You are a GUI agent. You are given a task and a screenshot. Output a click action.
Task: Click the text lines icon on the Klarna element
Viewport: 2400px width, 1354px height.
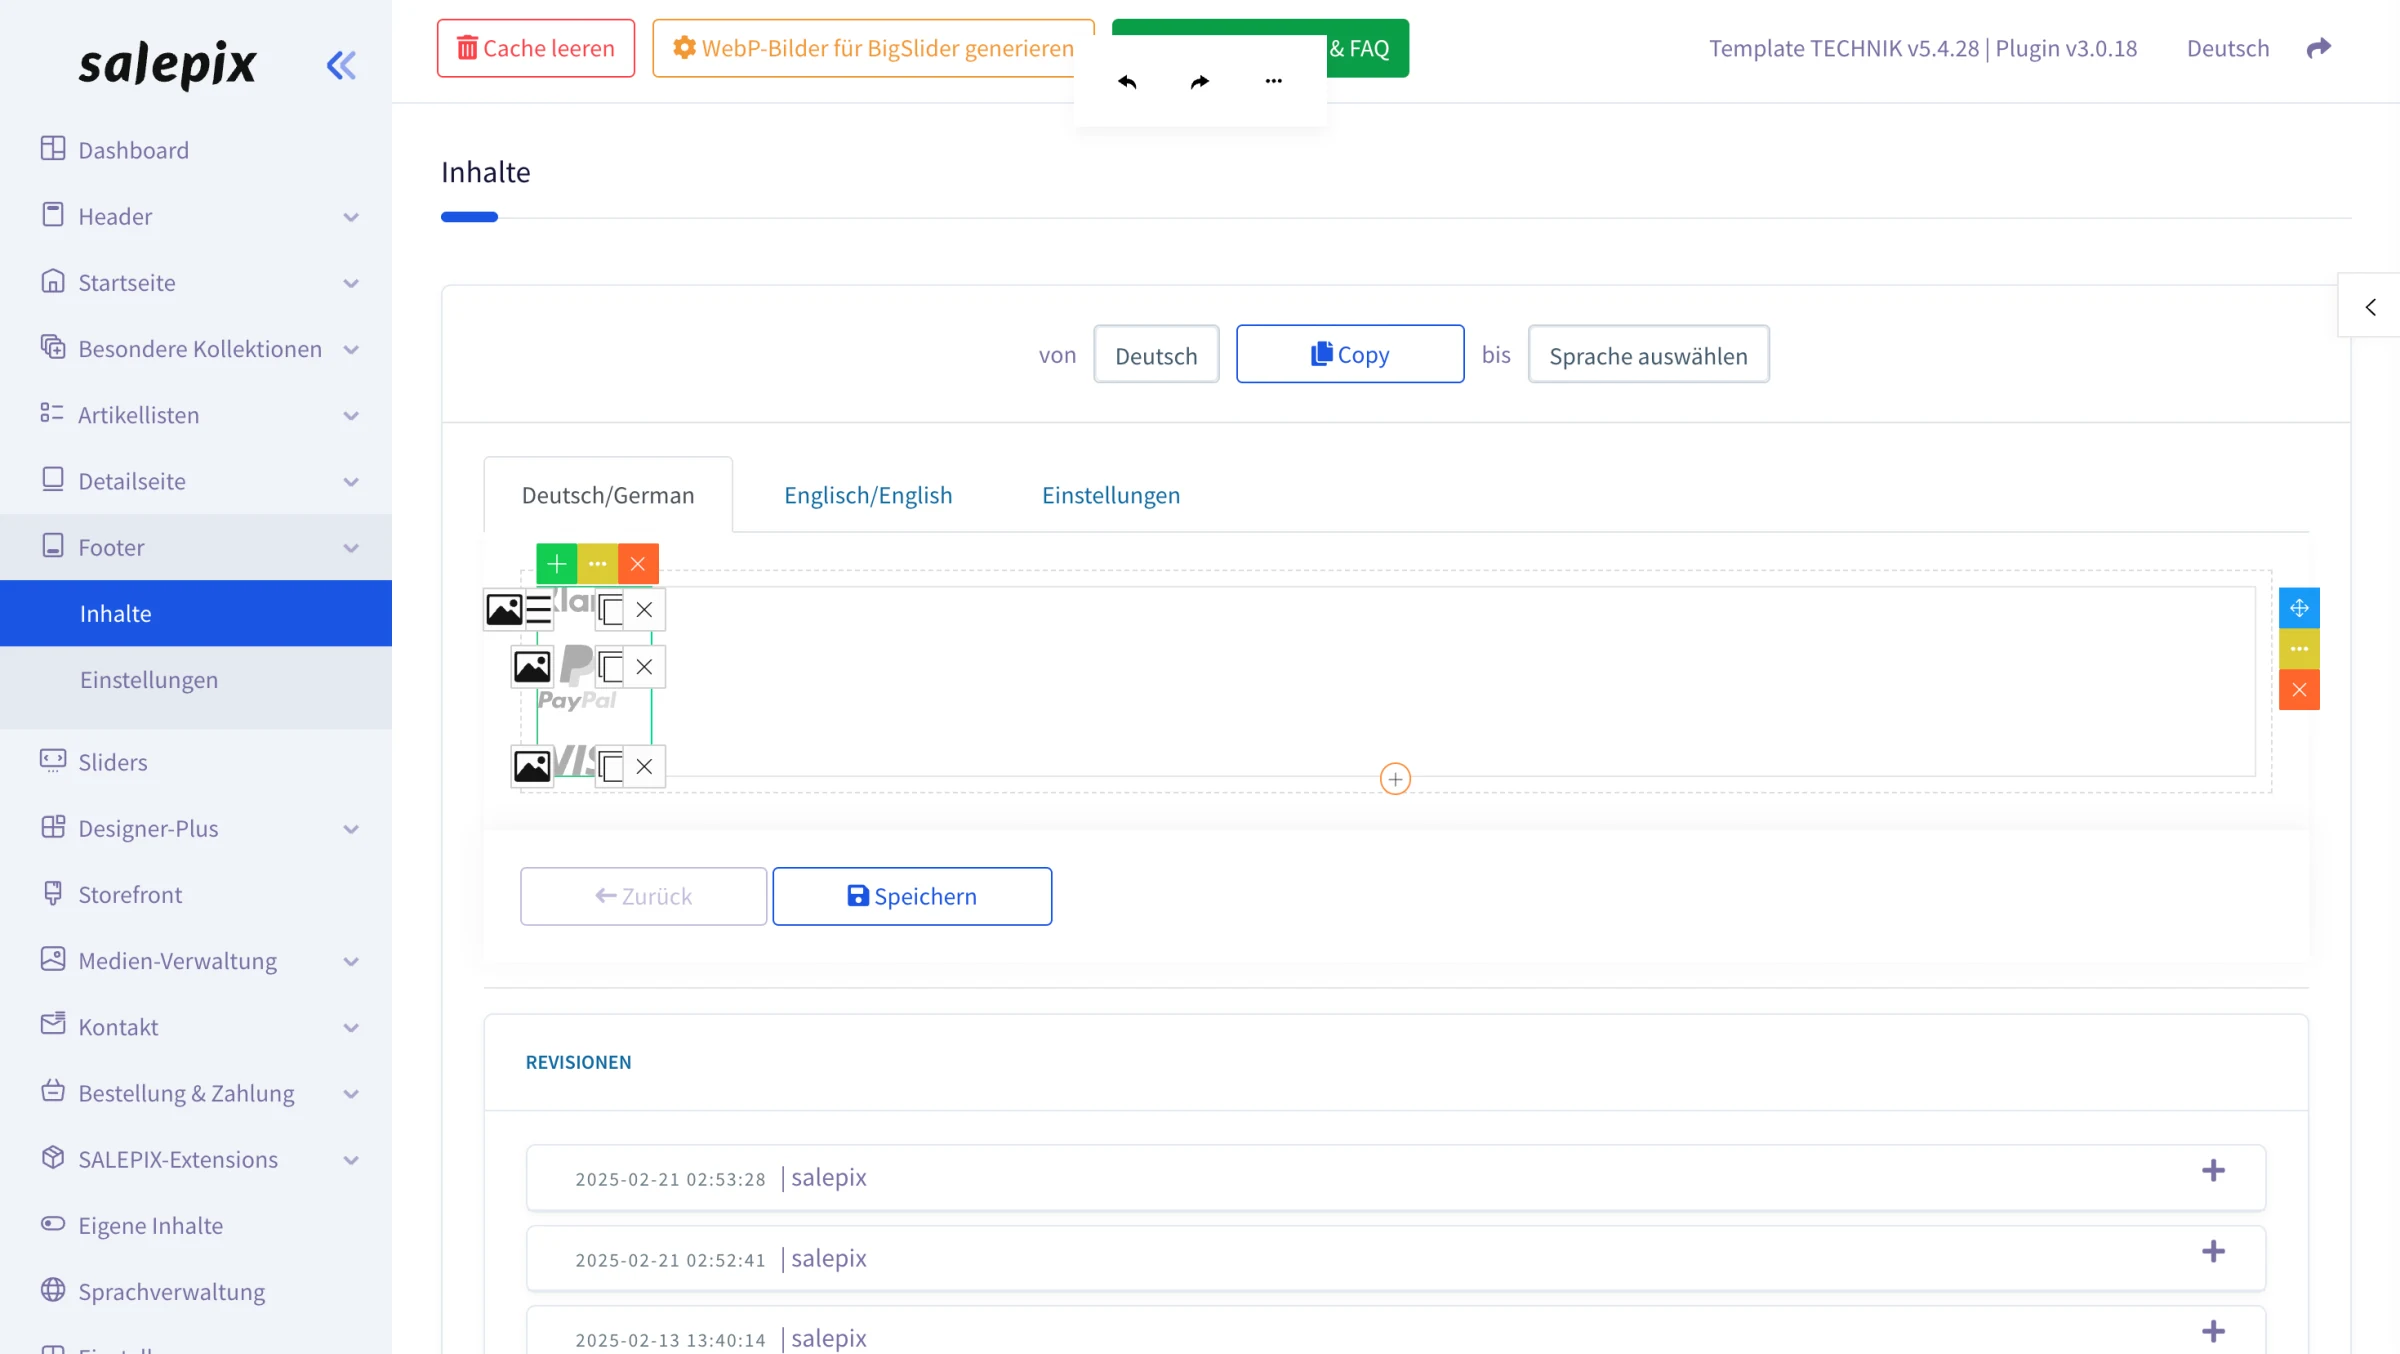pyautogui.click(x=538, y=609)
